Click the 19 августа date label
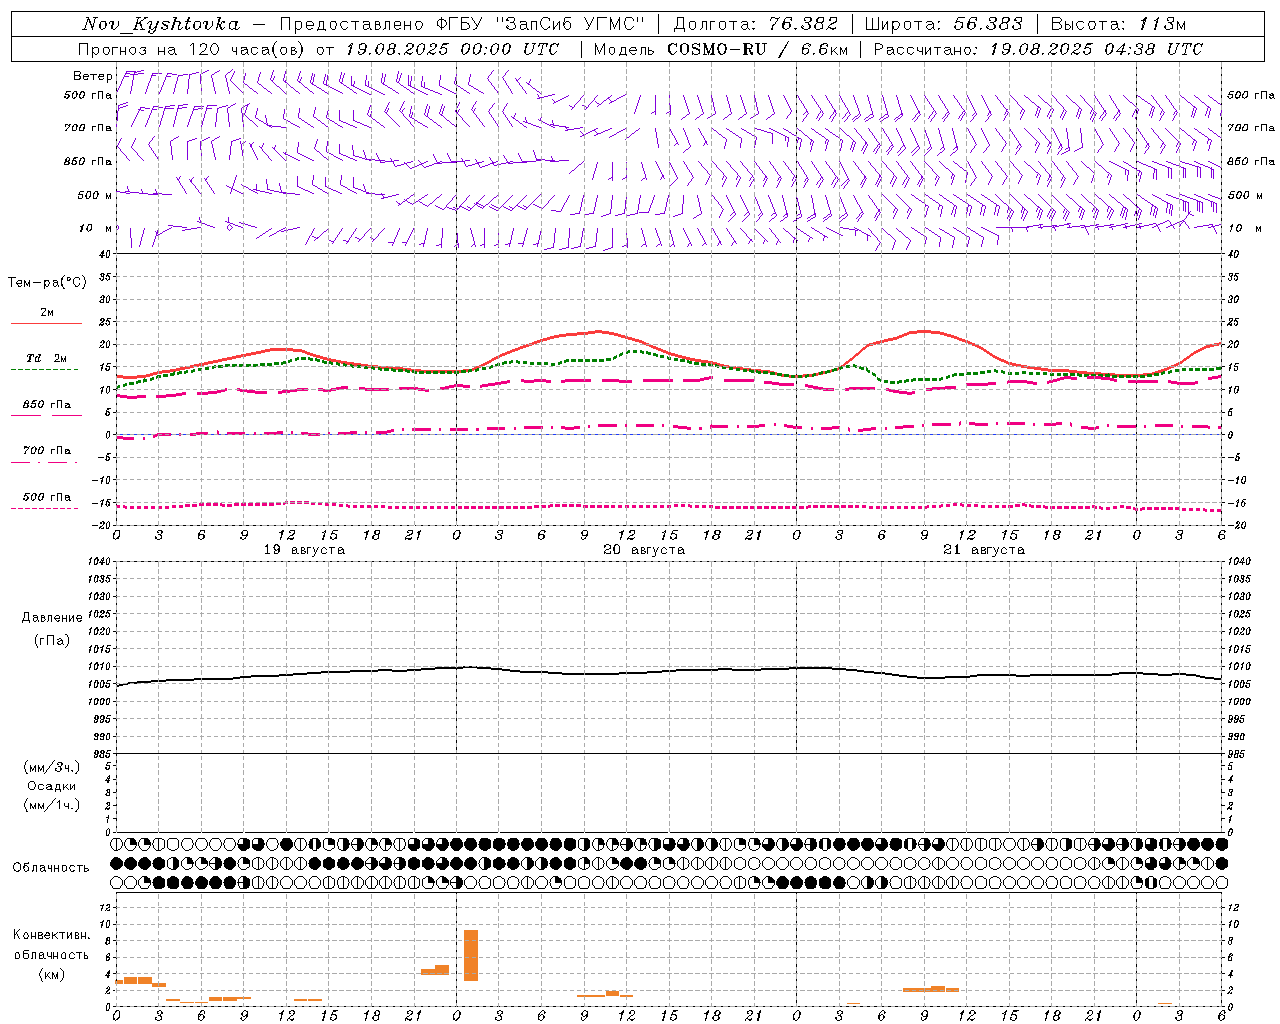1280x1024 pixels. 304,550
